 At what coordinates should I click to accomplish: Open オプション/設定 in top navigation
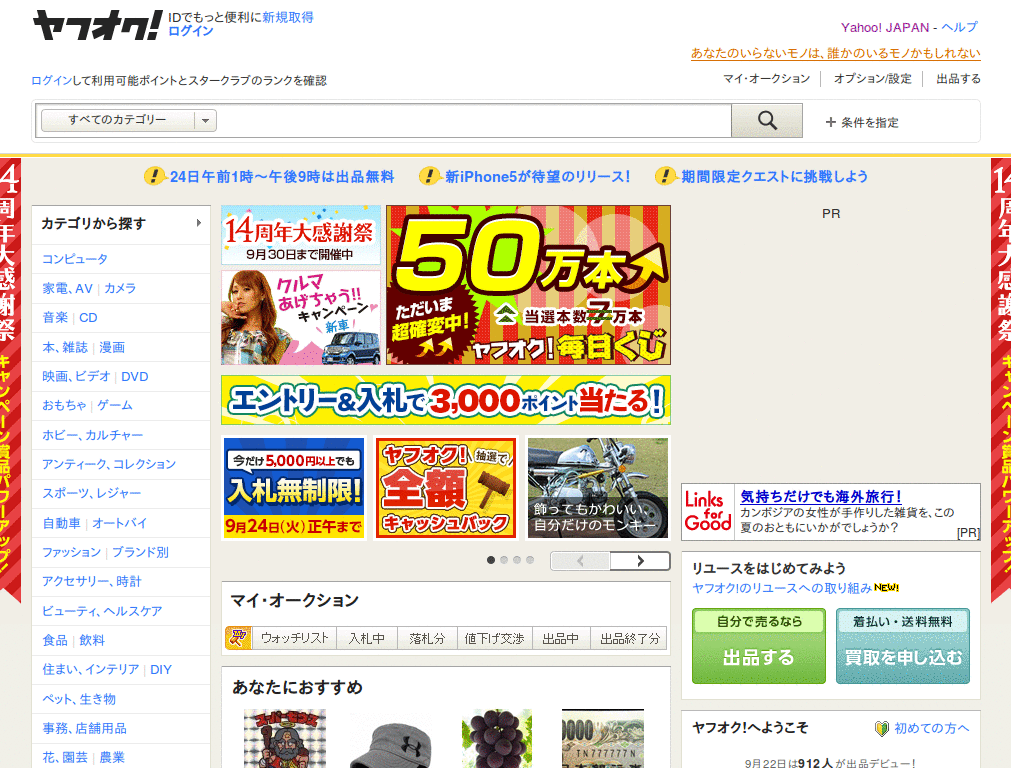coord(872,78)
